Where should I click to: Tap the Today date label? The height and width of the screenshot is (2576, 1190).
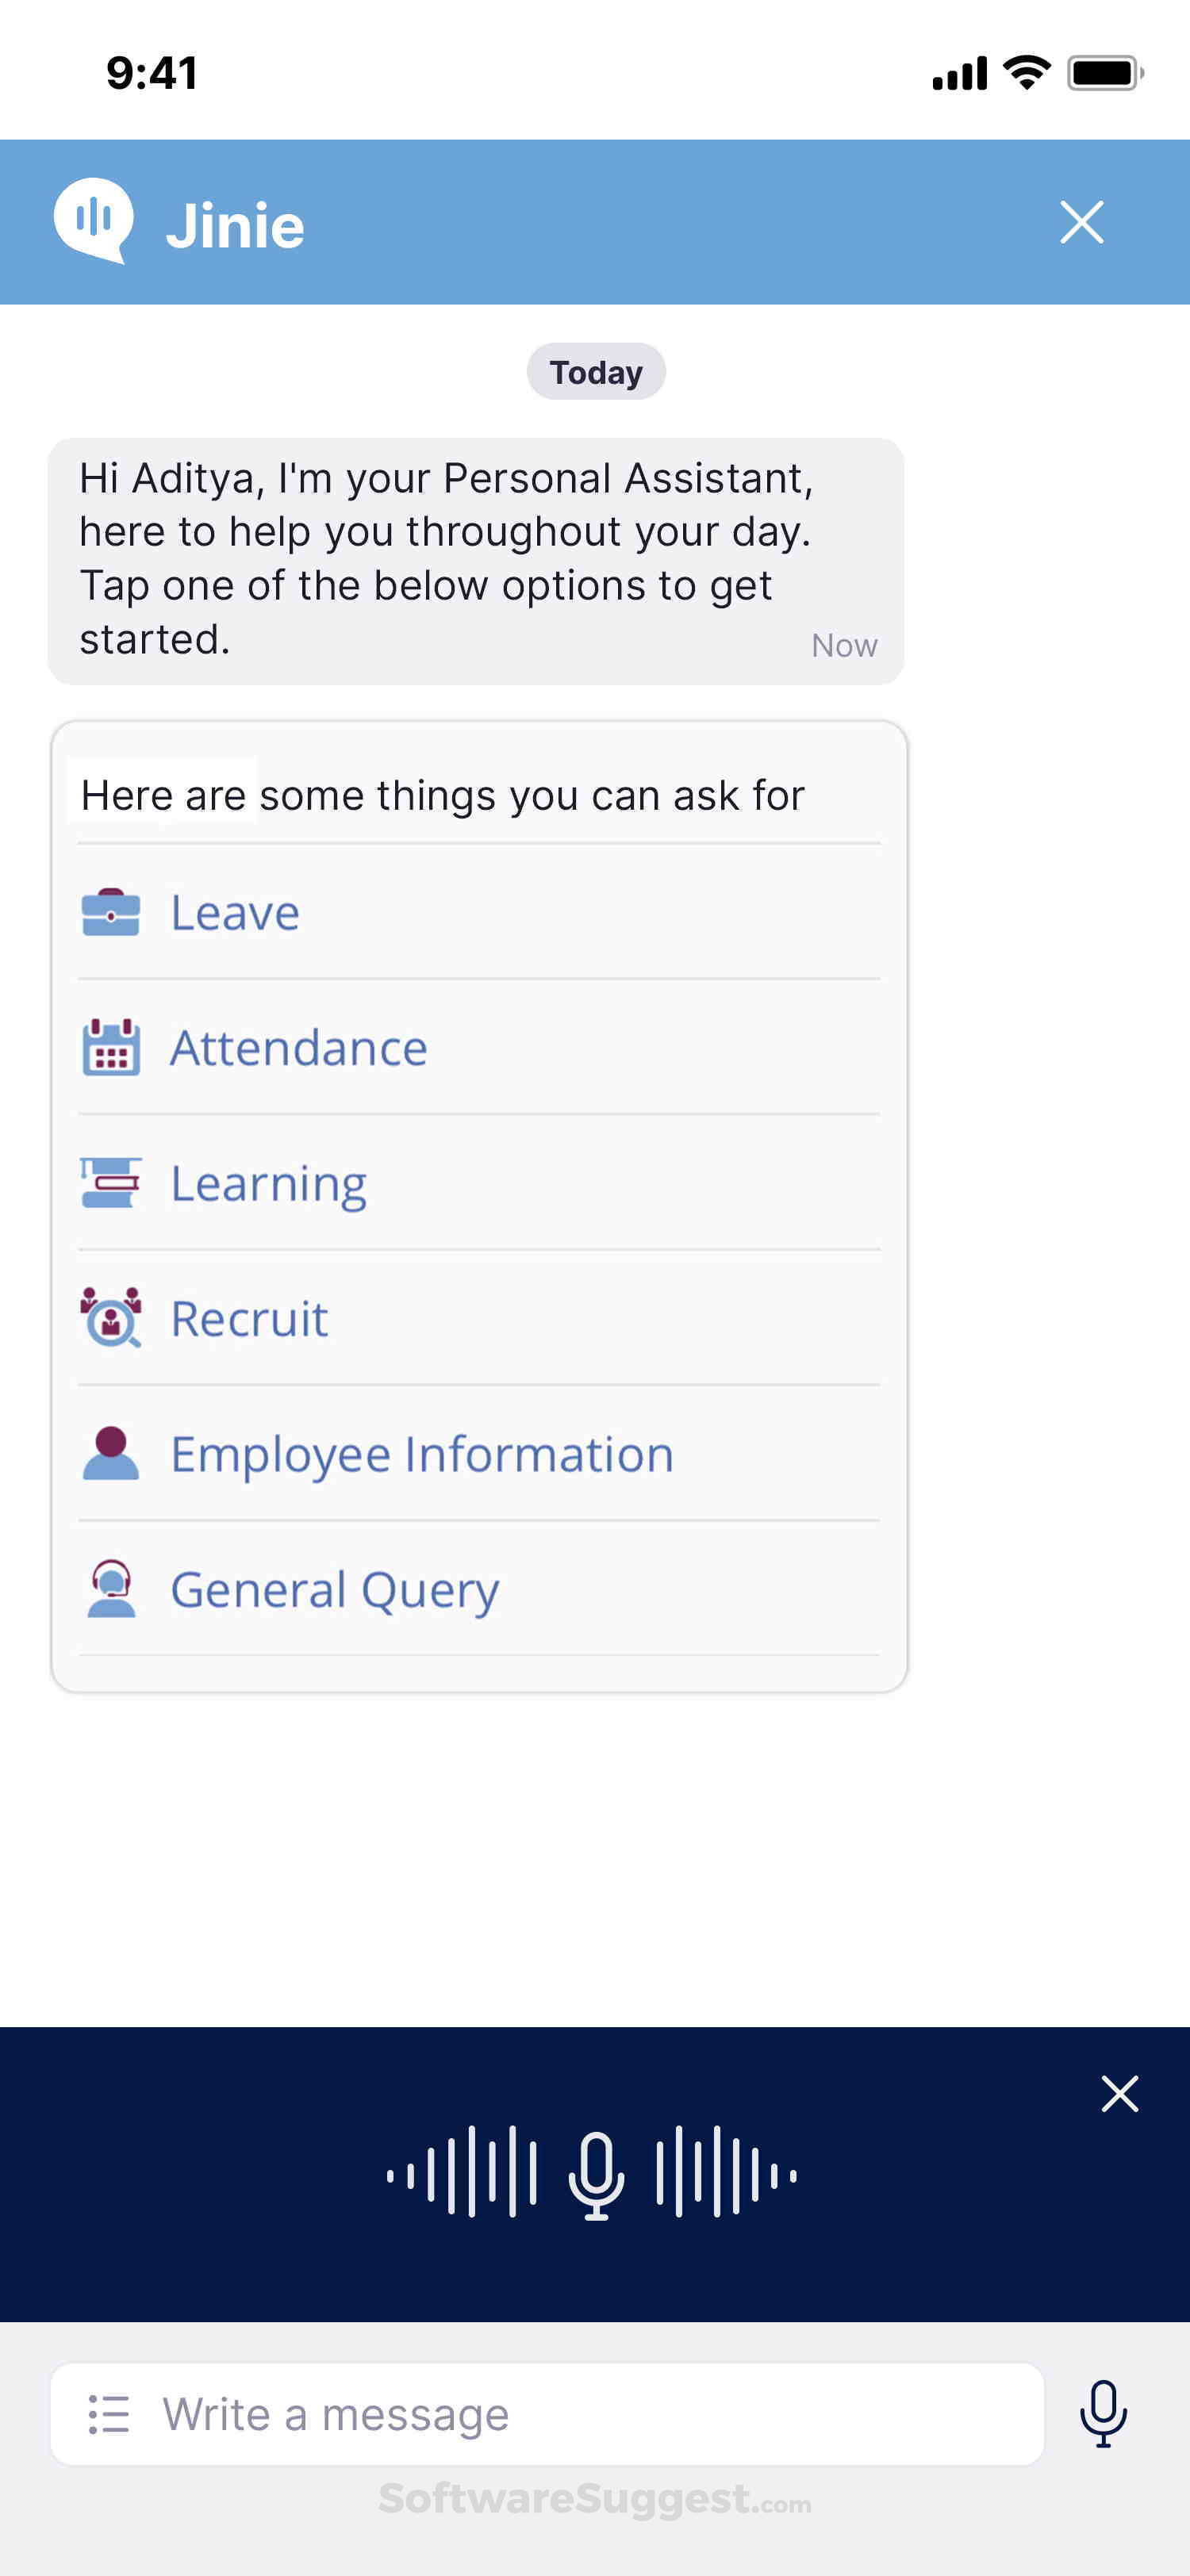(596, 372)
